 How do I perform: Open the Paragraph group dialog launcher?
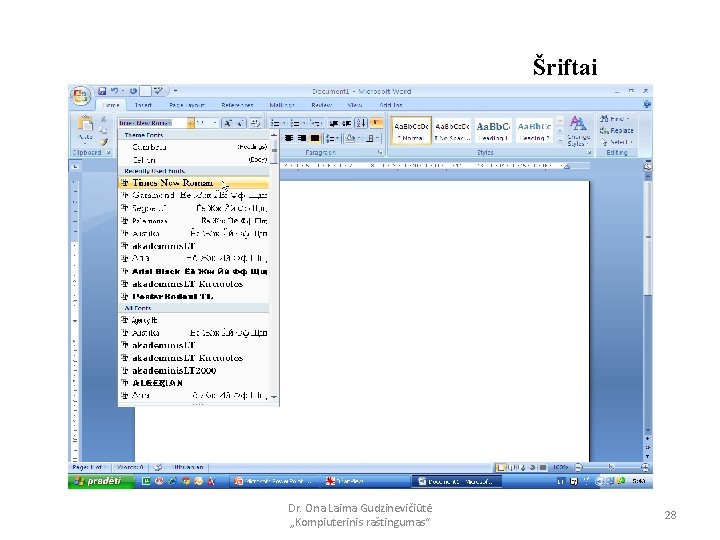coord(380,152)
